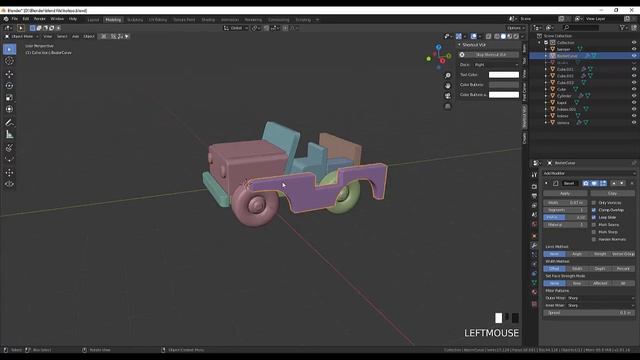
Task: Apply the Bevel modifier
Action: click(x=565, y=193)
